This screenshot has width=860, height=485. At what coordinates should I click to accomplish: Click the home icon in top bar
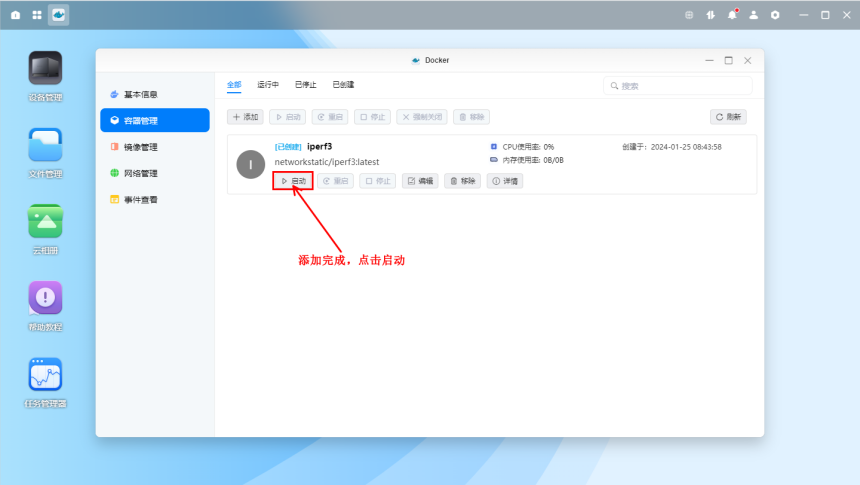15,15
